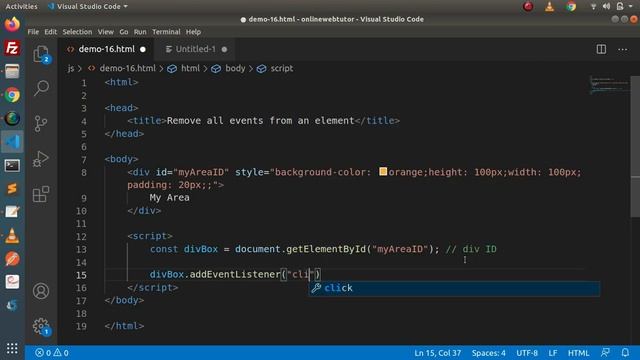Click the div ID comment on line 13
The width and height of the screenshot is (640, 360).
471,249
